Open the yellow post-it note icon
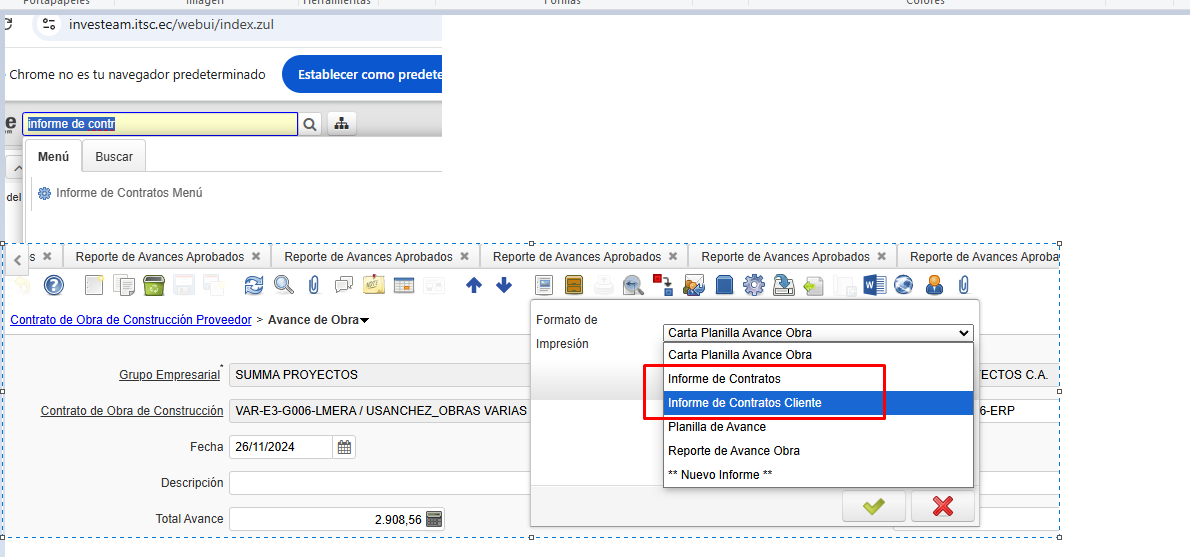Image resolution: width=1190 pixels, height=557 pixels. (x=374, y=286)
